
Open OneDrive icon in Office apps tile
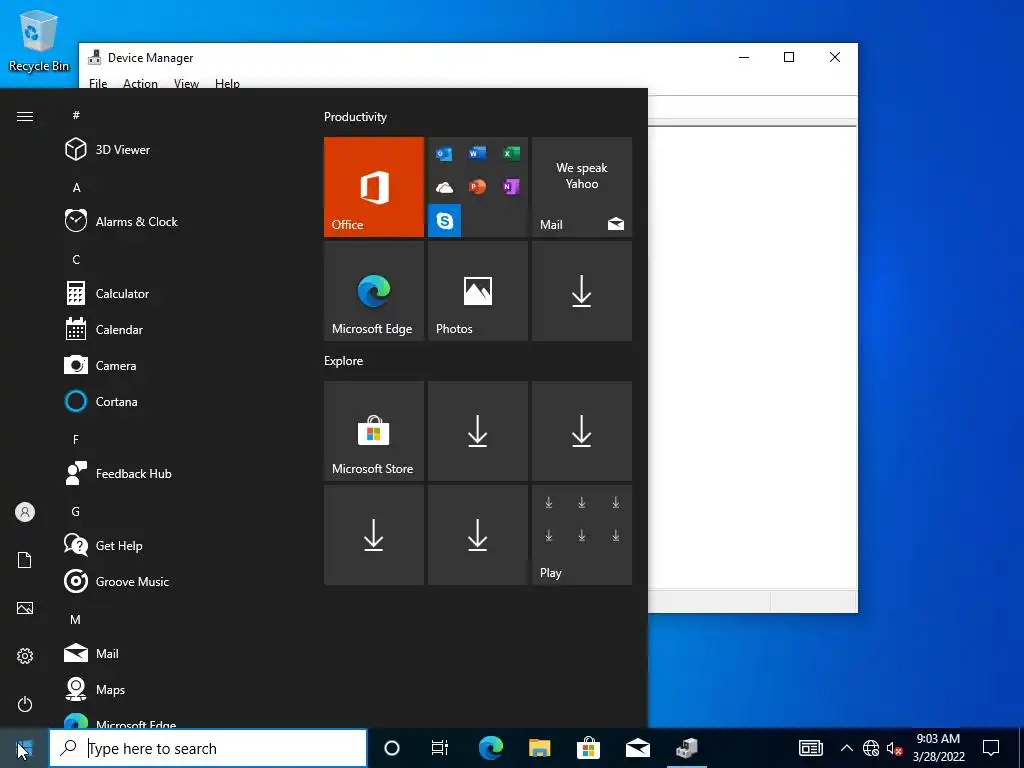coord(444,187)
